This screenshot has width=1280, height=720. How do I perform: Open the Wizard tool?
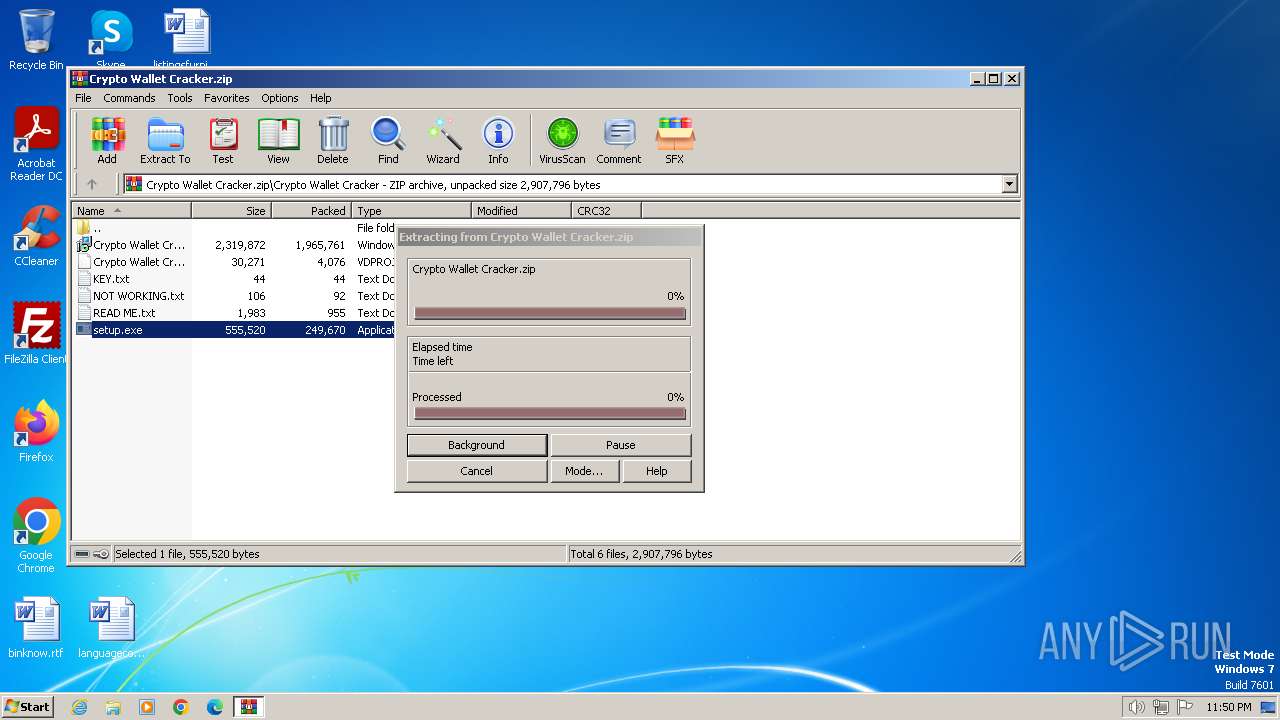click(x=443, y=141)
